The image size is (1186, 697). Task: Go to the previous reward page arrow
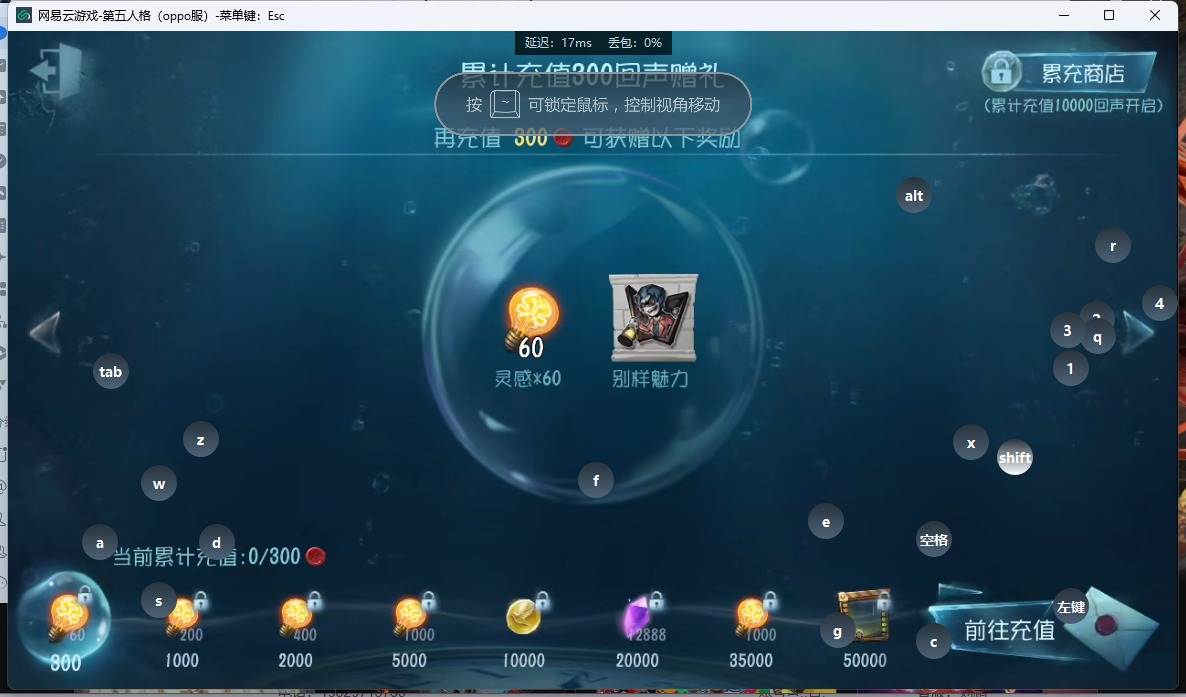[45, 333]
